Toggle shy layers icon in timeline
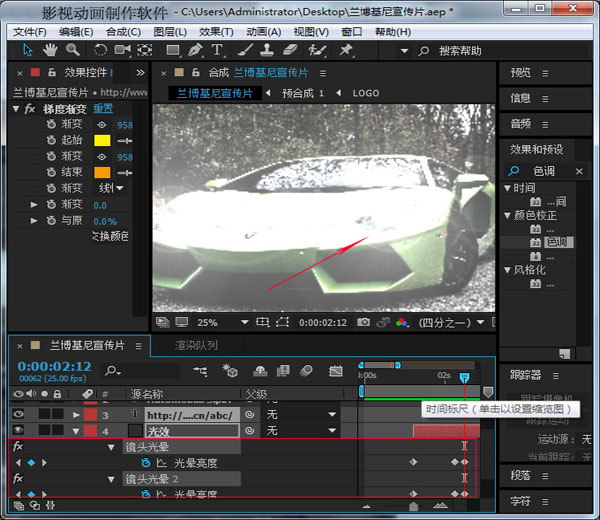 click(260, 370)
